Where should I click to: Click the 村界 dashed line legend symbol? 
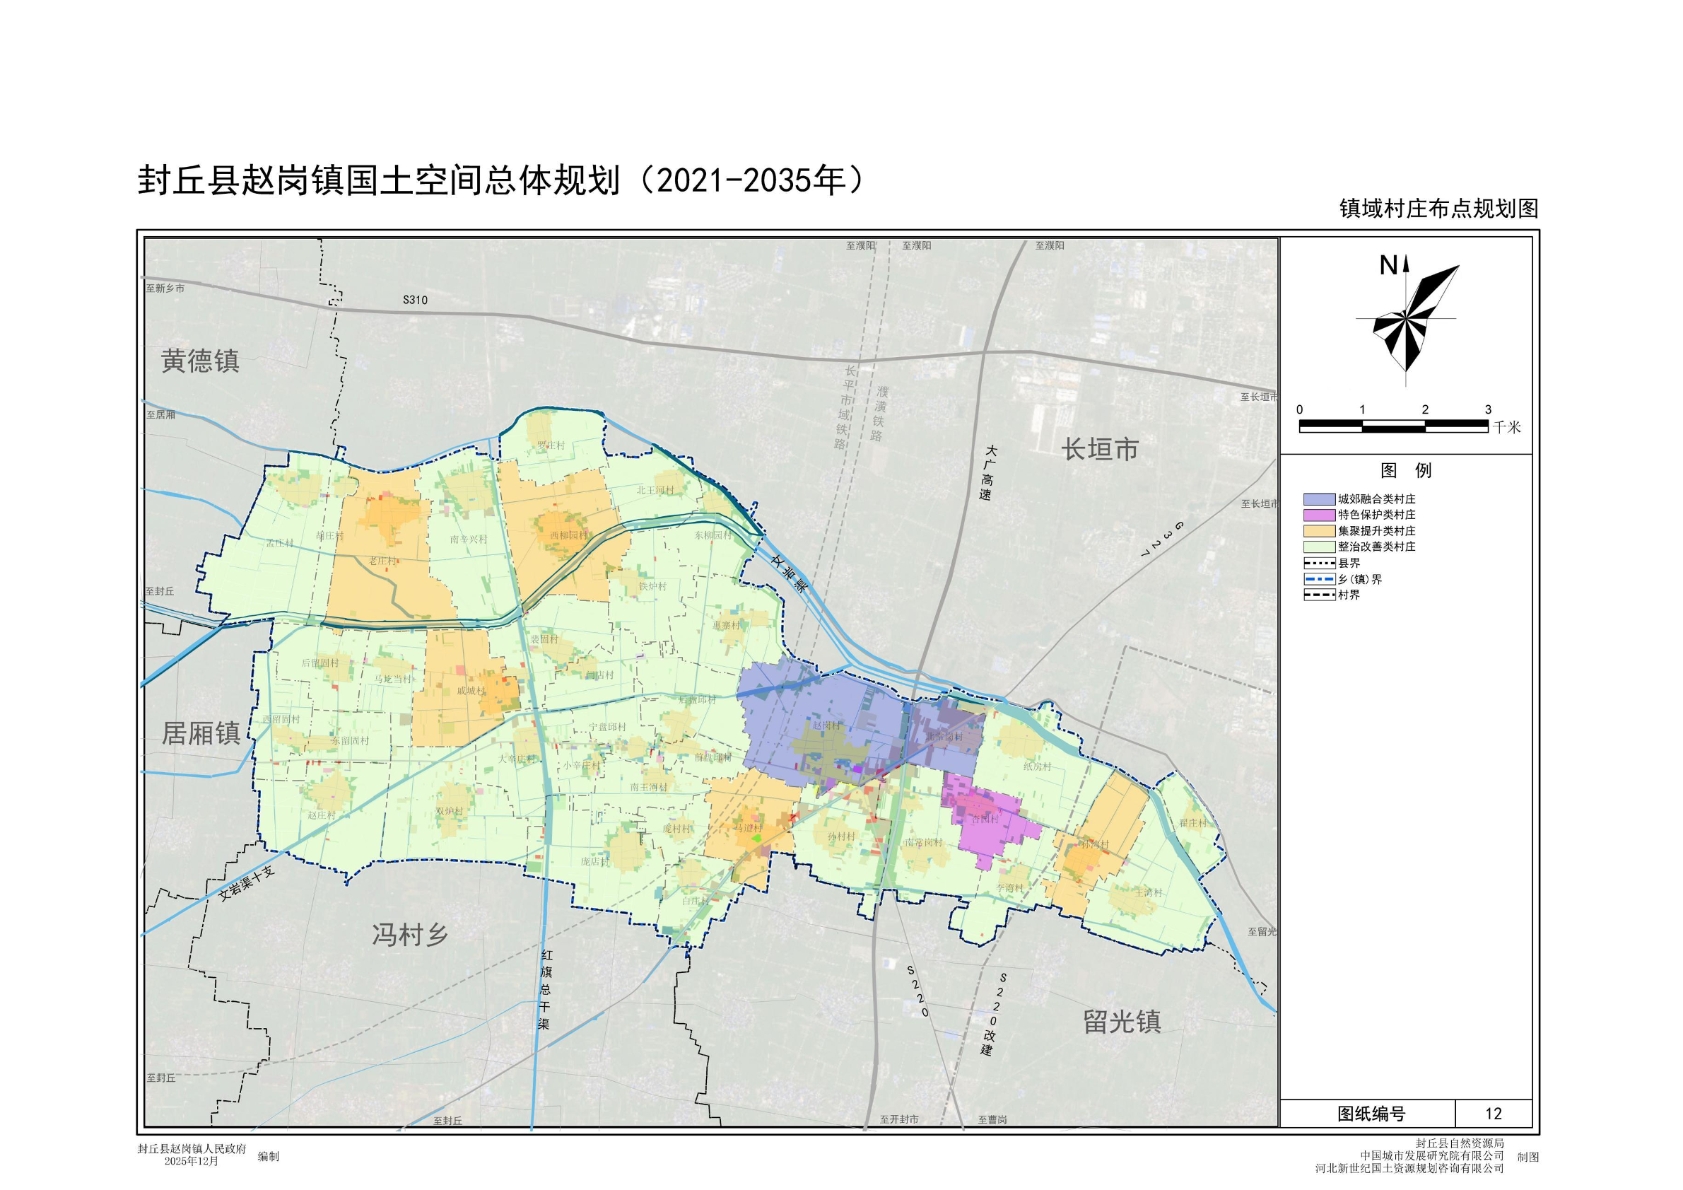pyautogui.click(x=1318, y=595)
